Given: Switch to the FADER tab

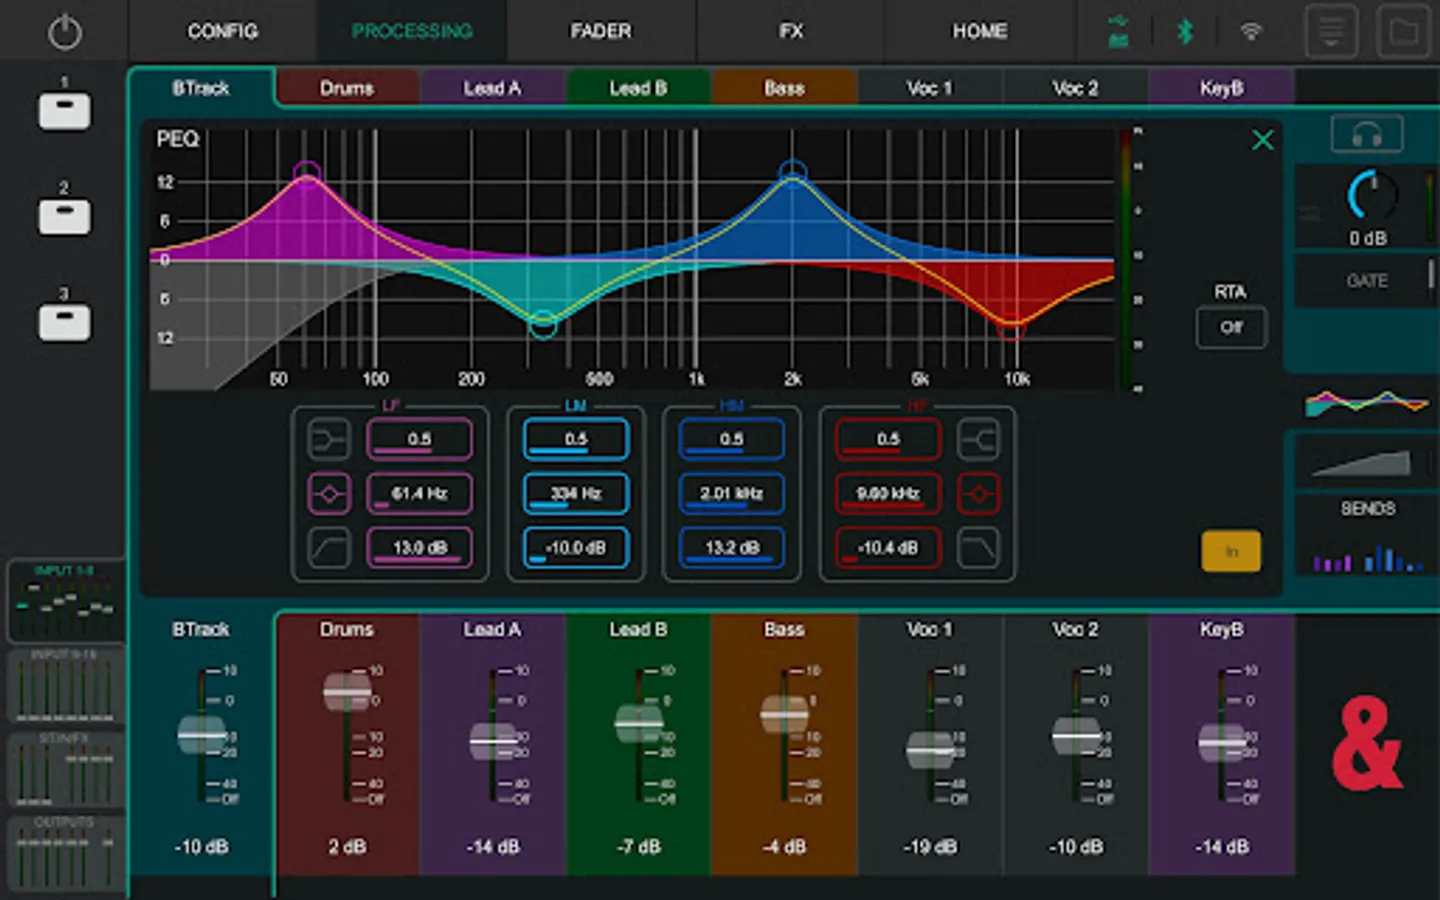Looking at the screenshot, I should [x=601, y=32].
